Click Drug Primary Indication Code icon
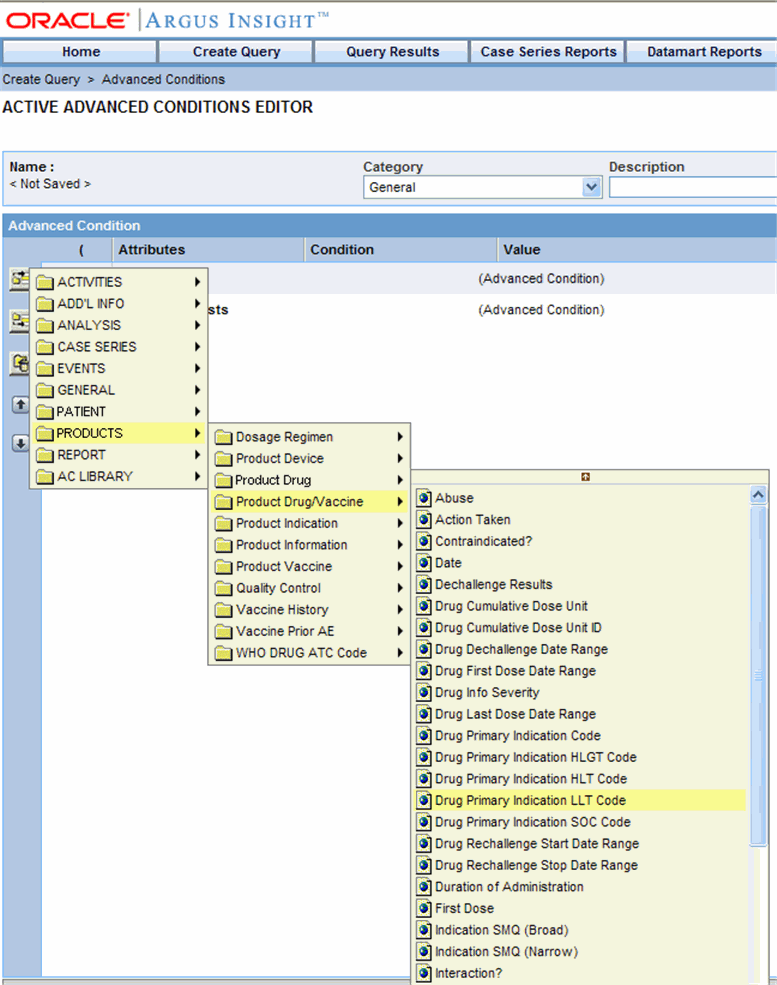 [x=424, y=736]
